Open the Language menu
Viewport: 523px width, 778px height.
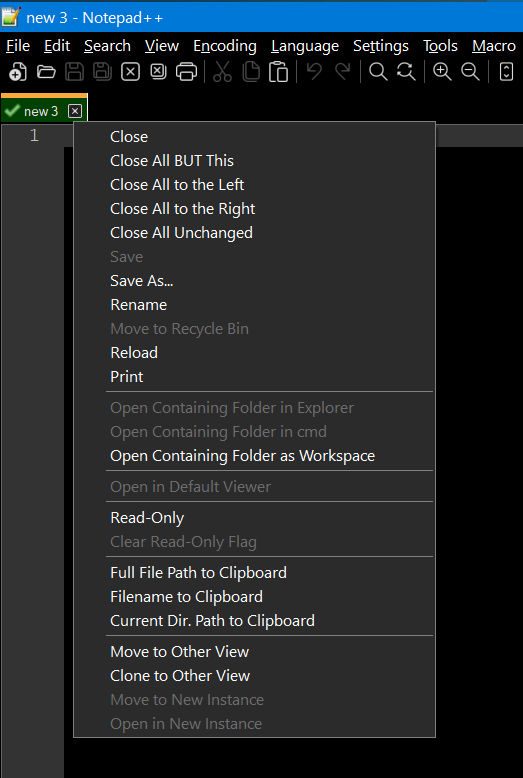tap(305, 46)
